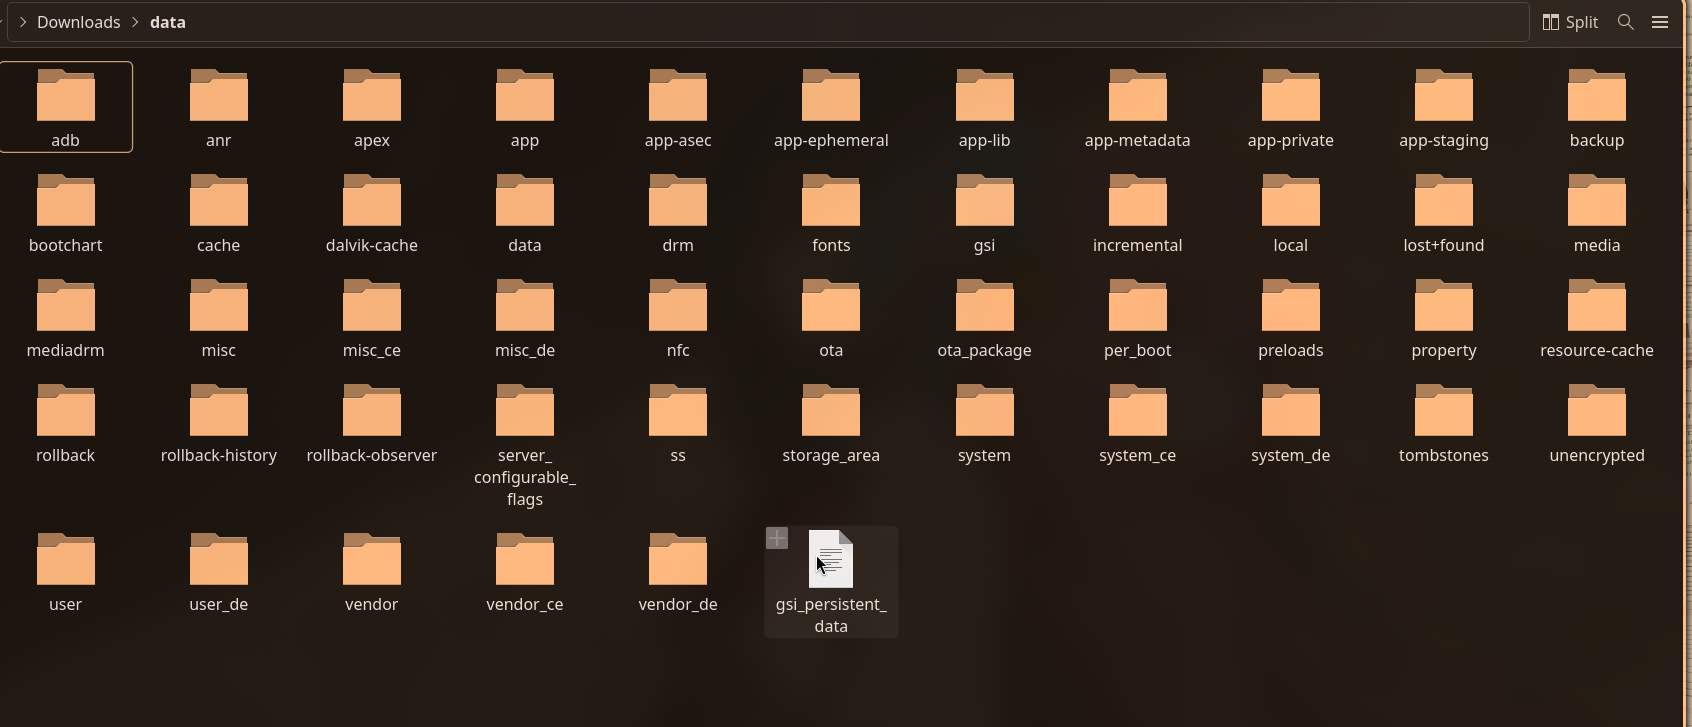Select the apex folder icon
The width and height of the screenshot is (1692, 727).
(372, 96)
